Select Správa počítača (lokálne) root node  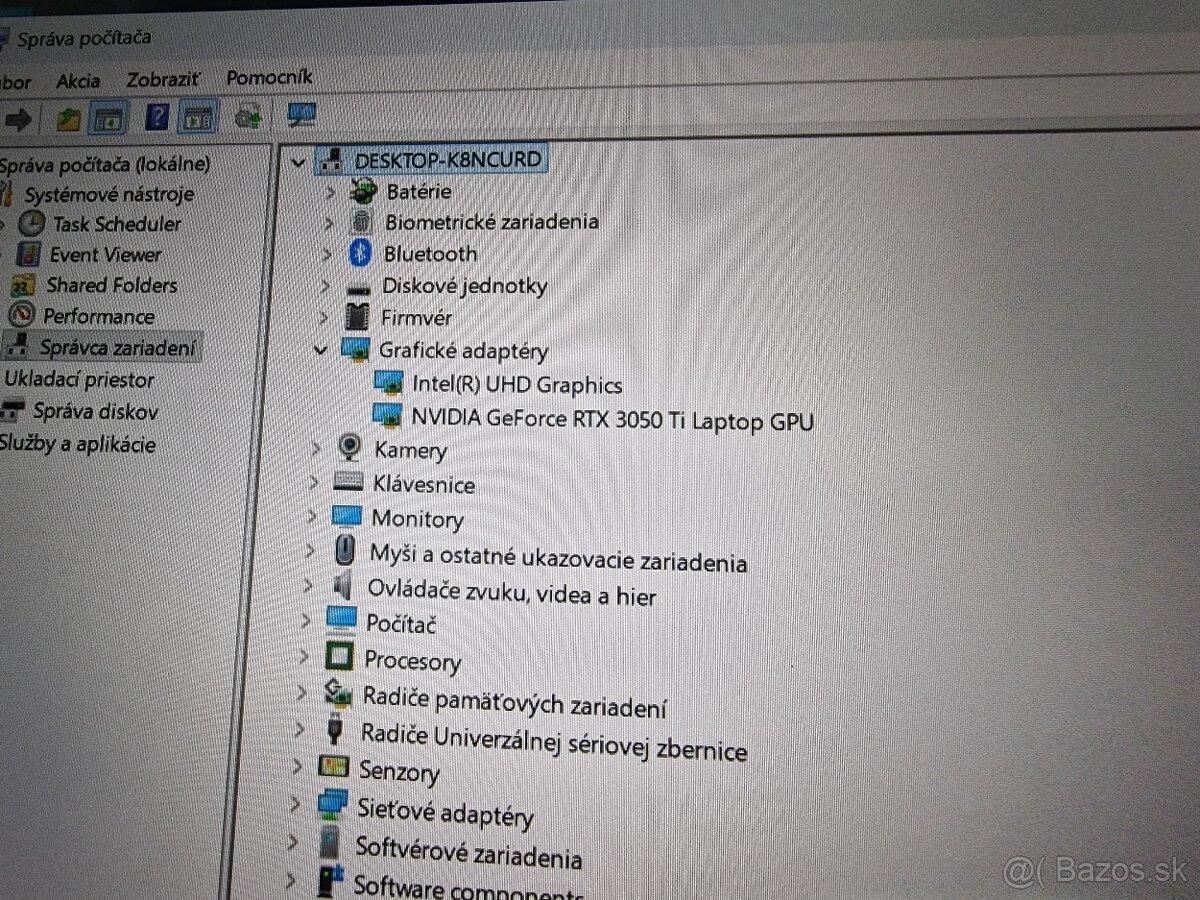coord(105,164)
